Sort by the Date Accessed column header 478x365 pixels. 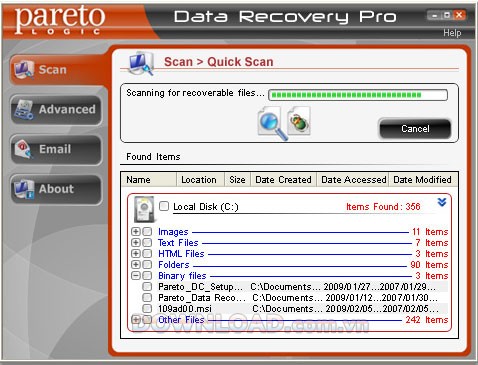pos(353,180)
